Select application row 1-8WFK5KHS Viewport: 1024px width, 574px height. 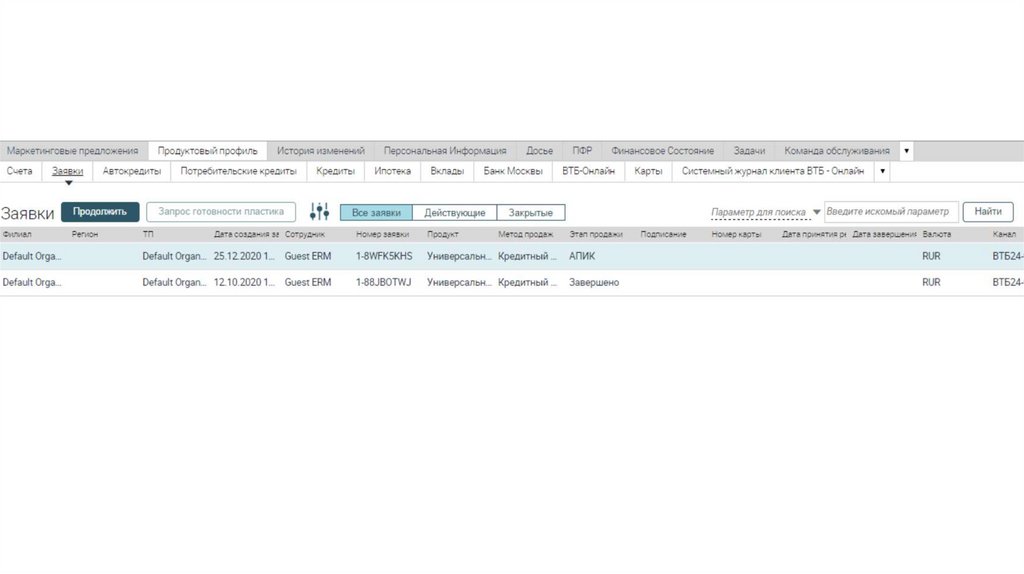coord(512,256)
